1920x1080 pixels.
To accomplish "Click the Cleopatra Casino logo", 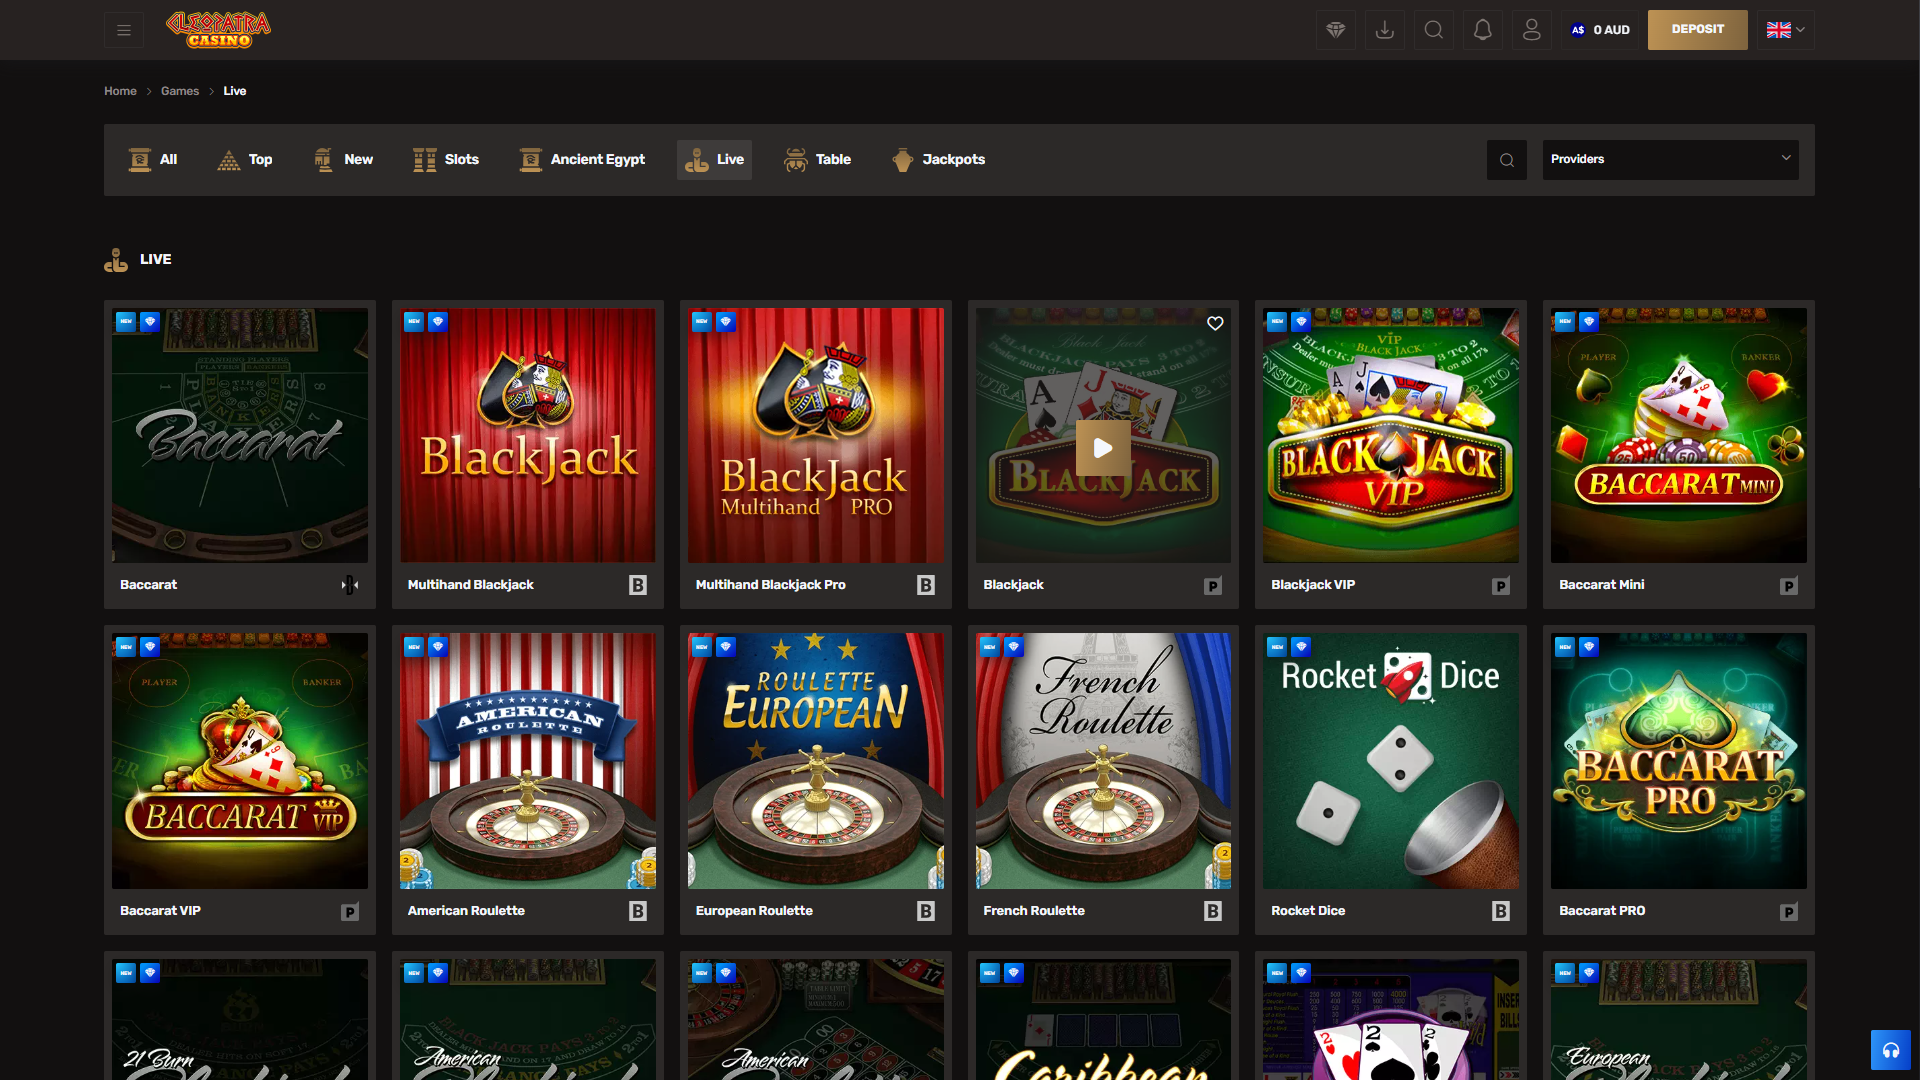I will pyautogui.click(x=218, y=30).
